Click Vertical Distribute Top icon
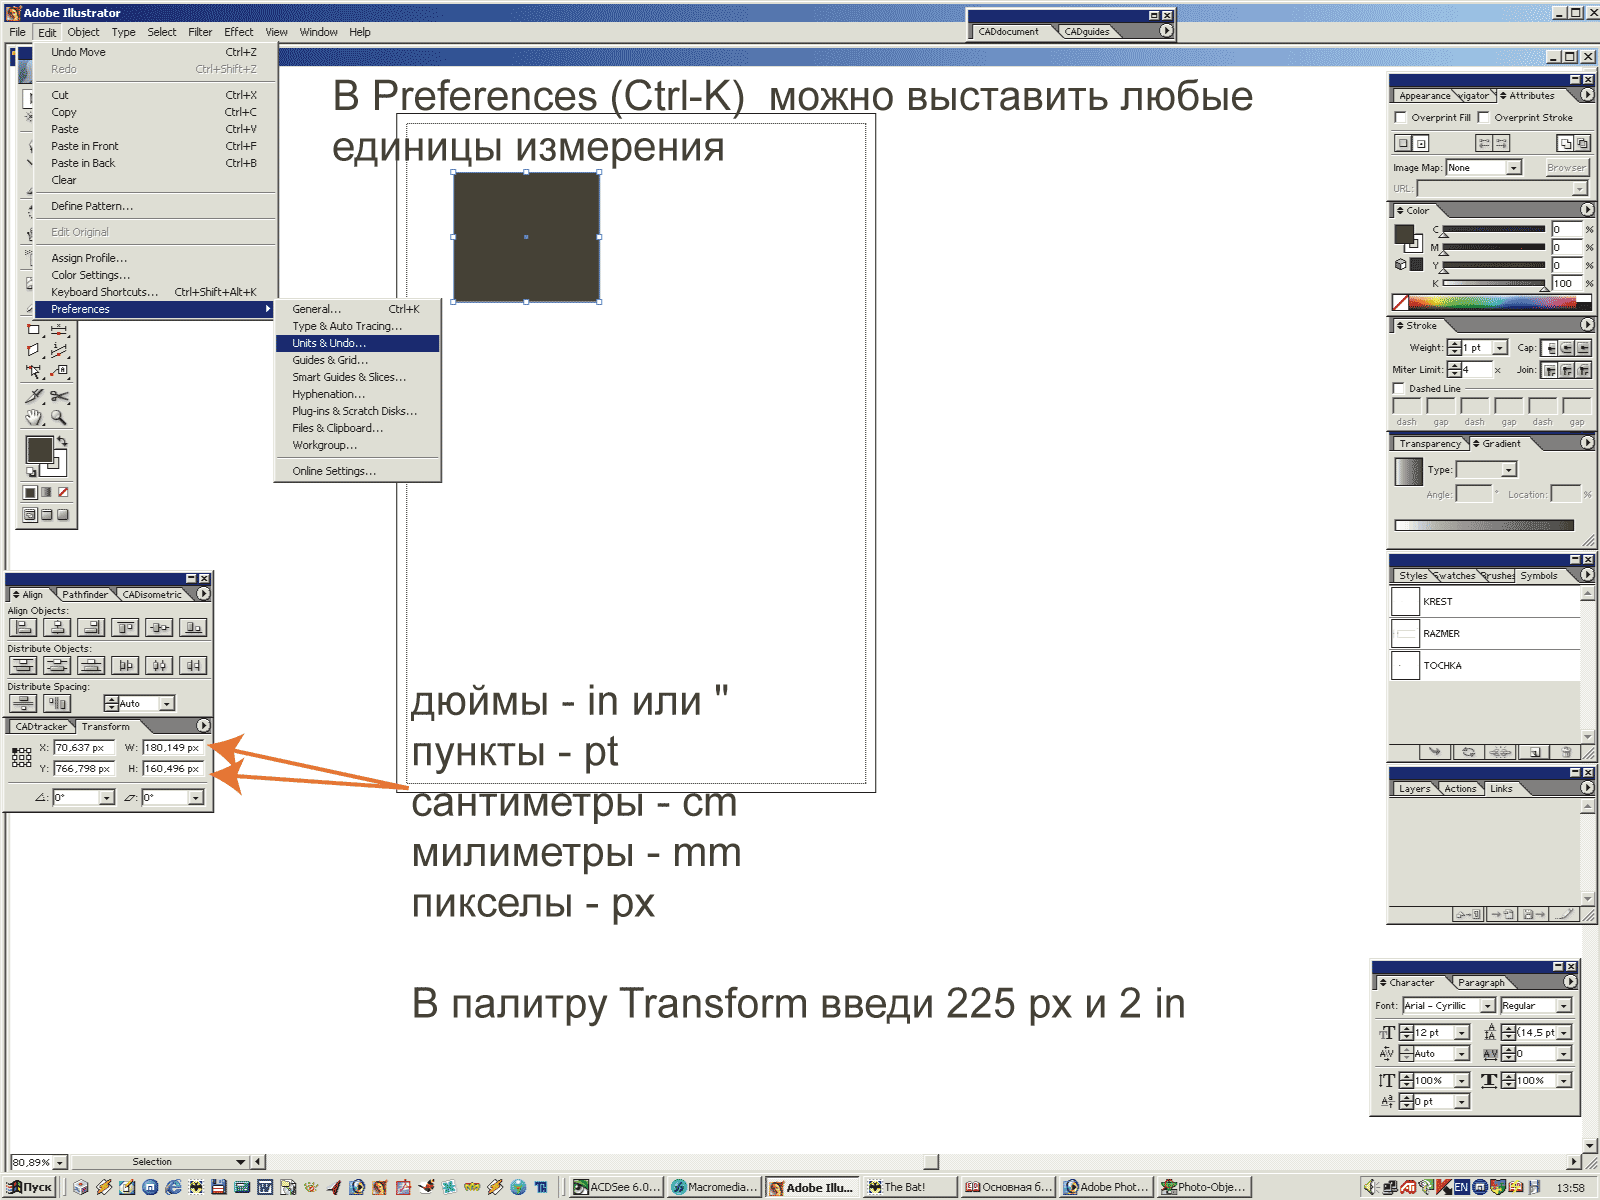 pos(23,666)
